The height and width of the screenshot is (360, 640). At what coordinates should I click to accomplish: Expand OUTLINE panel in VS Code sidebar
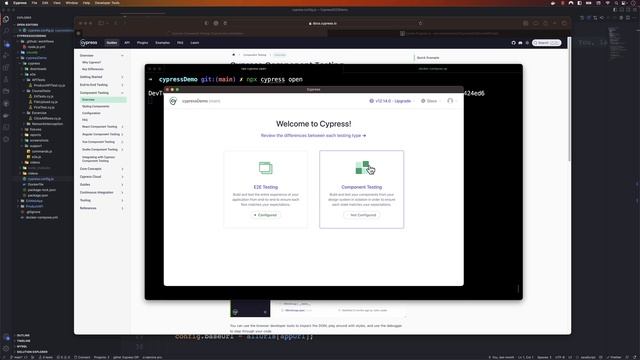pyautogui.click(x=23, y=336)
